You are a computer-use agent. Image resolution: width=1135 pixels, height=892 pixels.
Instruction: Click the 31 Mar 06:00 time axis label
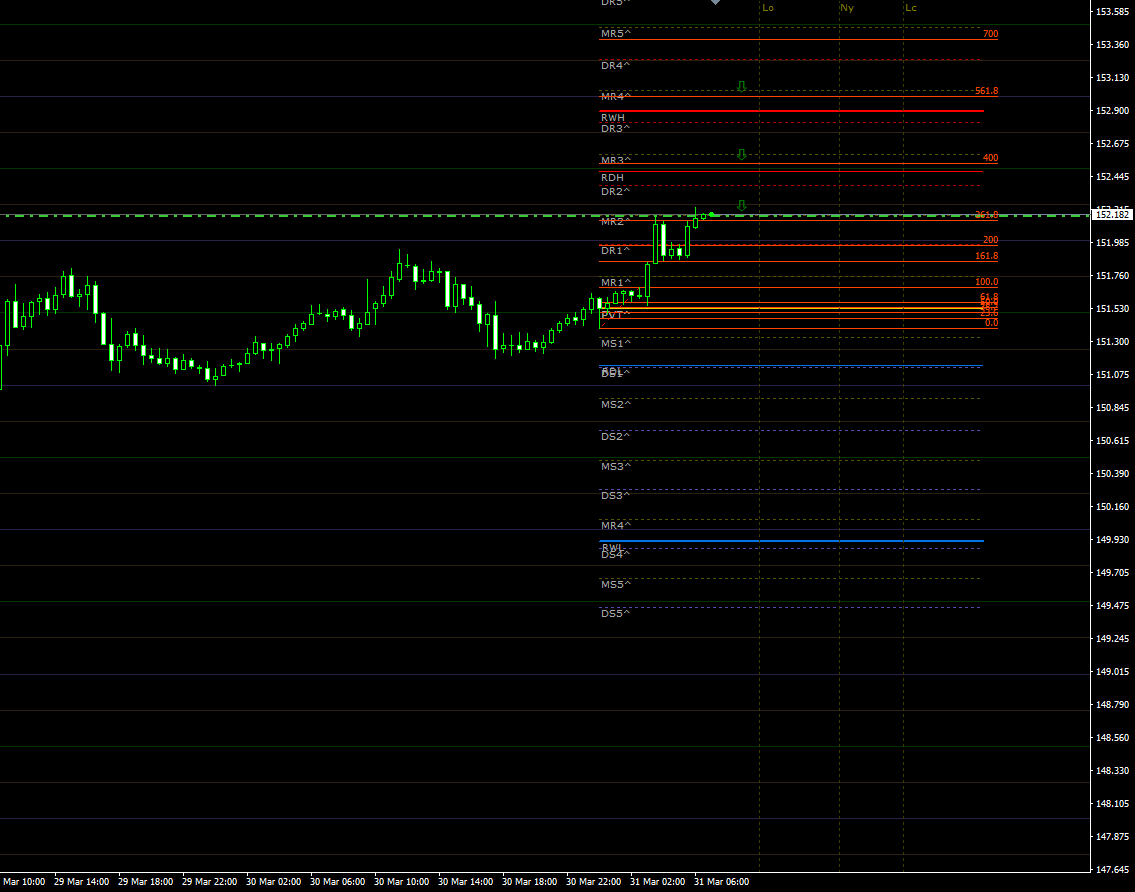[722, 881]
